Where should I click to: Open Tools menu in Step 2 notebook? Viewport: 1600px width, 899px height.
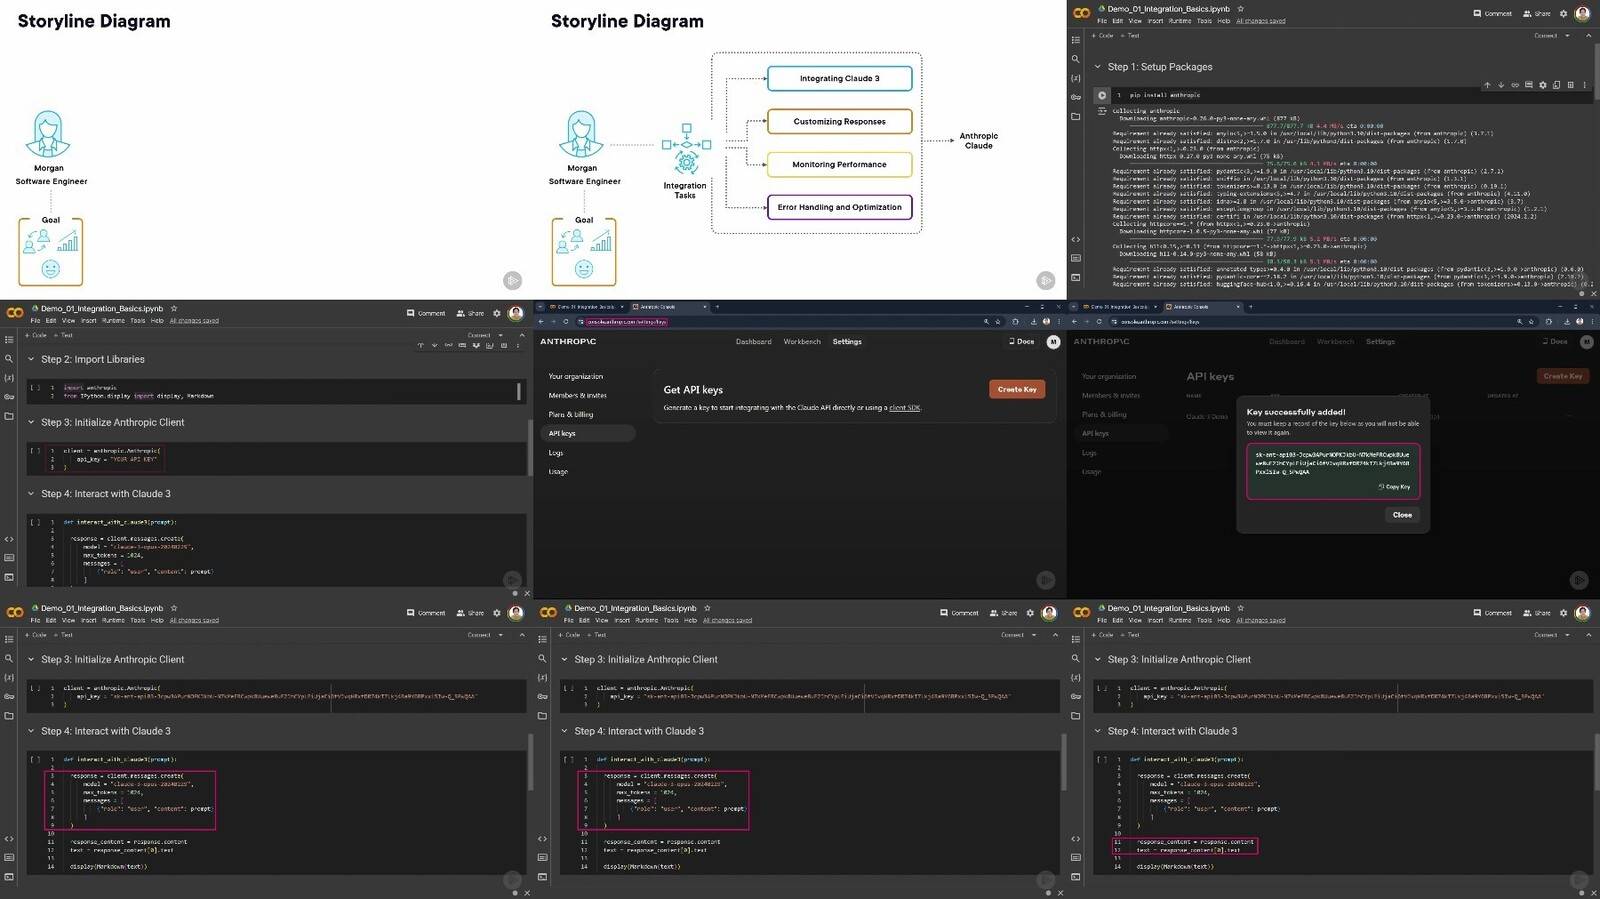click(x=138, y=321)
